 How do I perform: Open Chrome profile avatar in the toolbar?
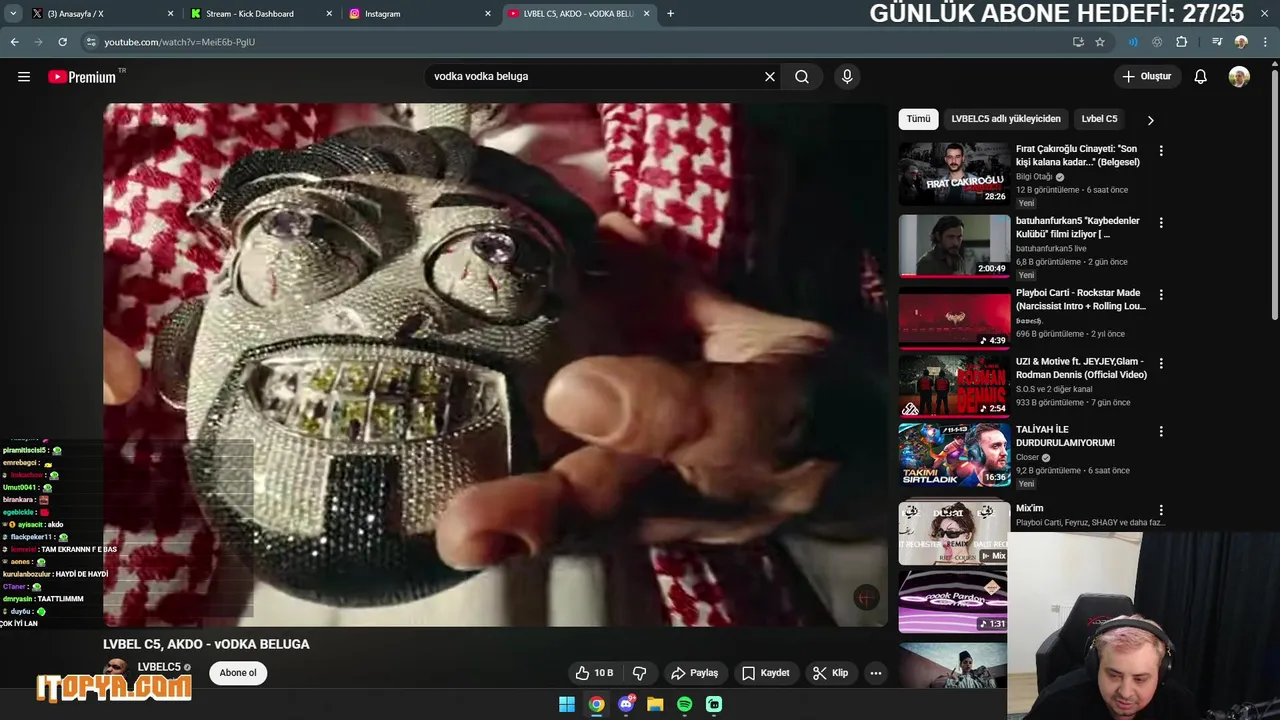[1241, 42]
